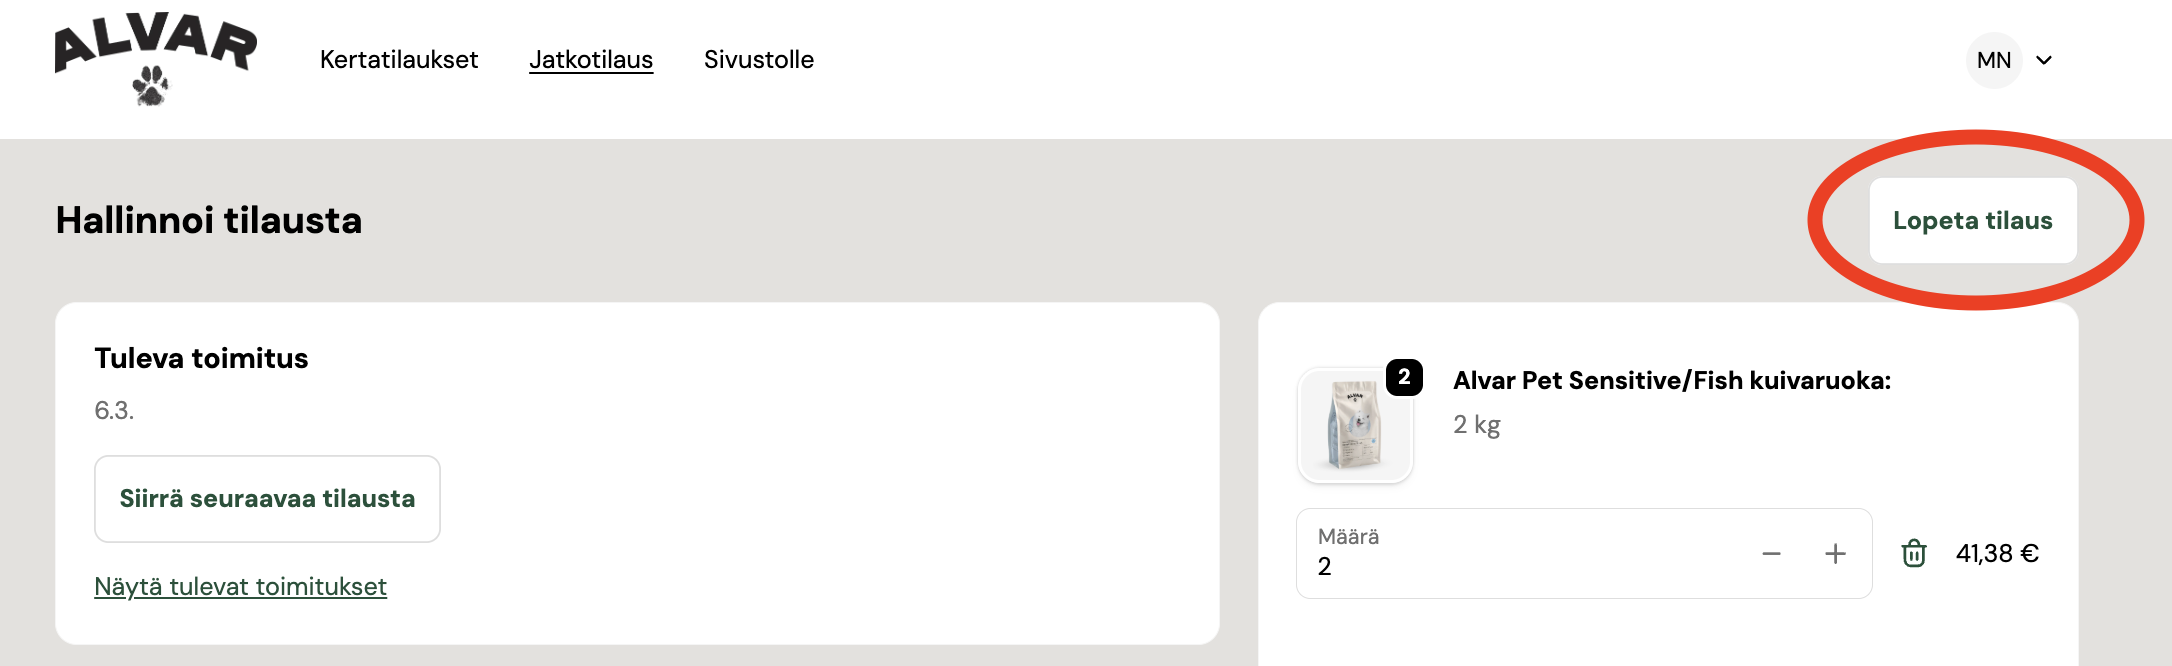Increase quantity with the plus icon
Screen dimensions: 2172x666
(1835, 553)
